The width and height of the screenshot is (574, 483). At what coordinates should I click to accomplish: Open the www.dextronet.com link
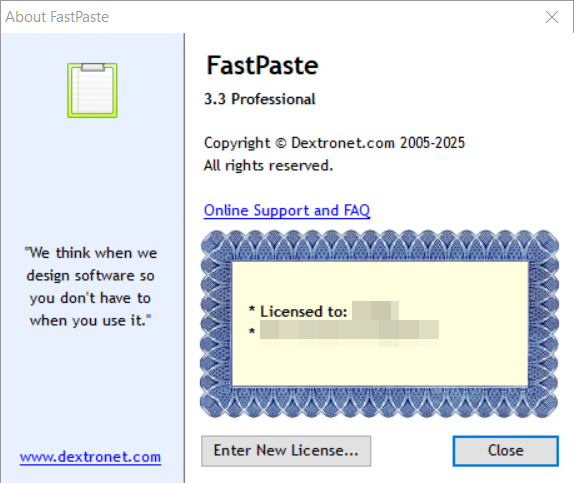point(90,457)
